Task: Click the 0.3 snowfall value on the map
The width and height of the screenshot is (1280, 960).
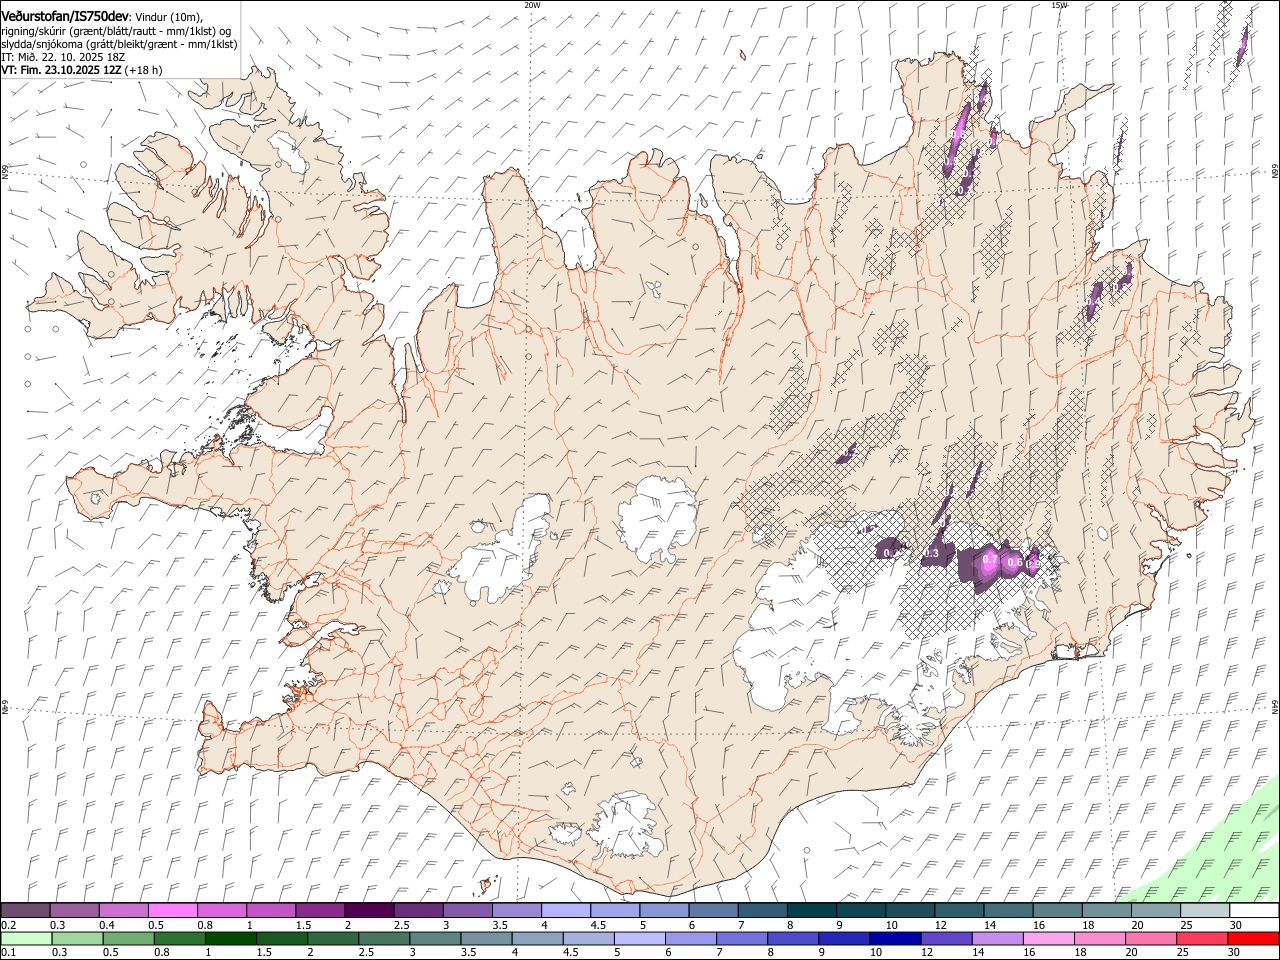Action: (931, 553)
